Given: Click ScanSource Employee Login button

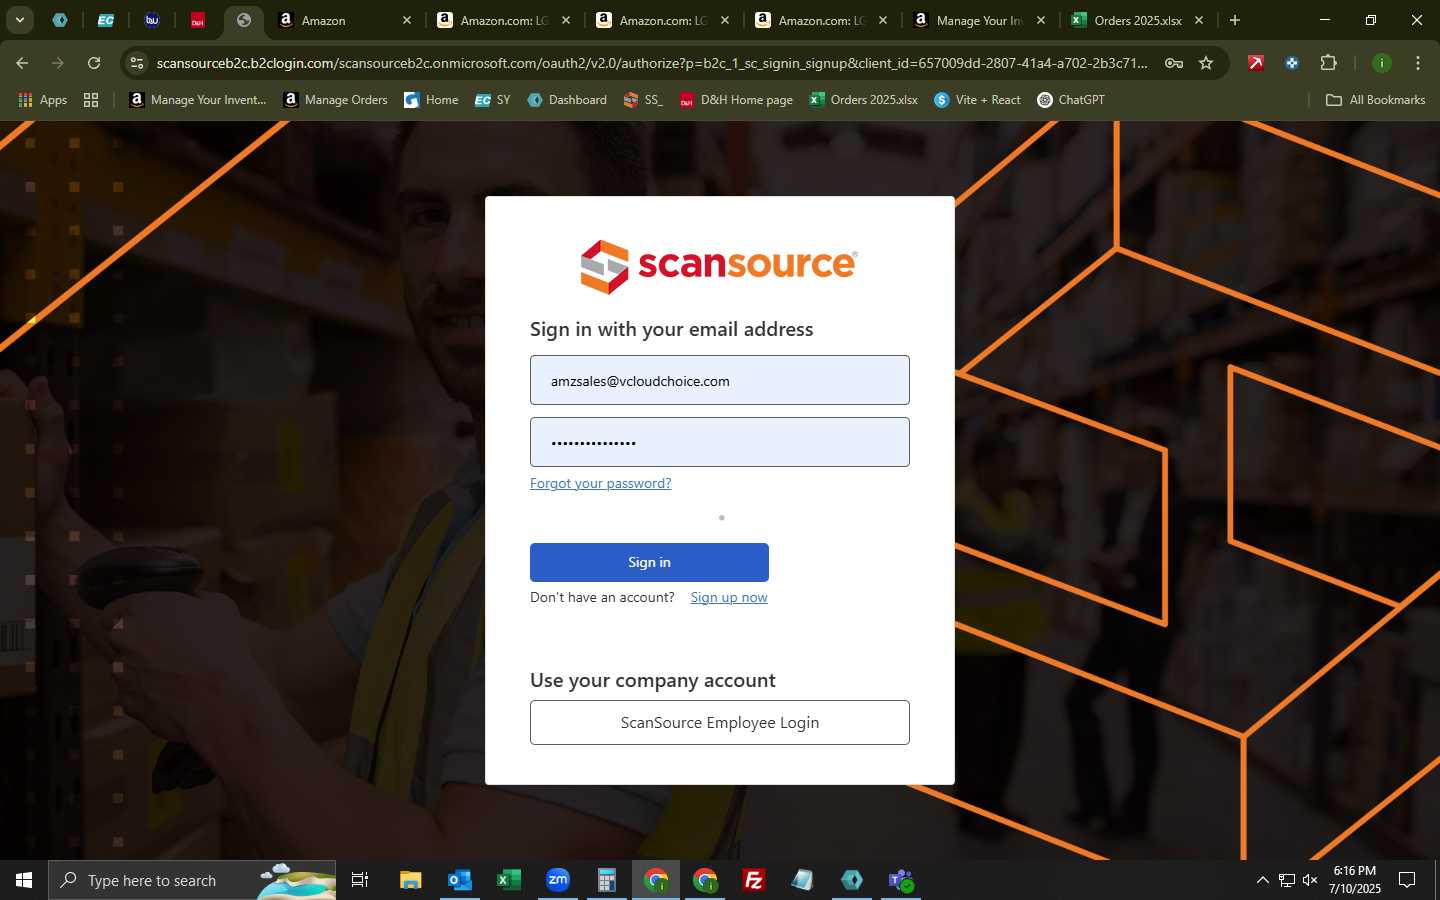Looking at the screenshot, I should [720, 722].
